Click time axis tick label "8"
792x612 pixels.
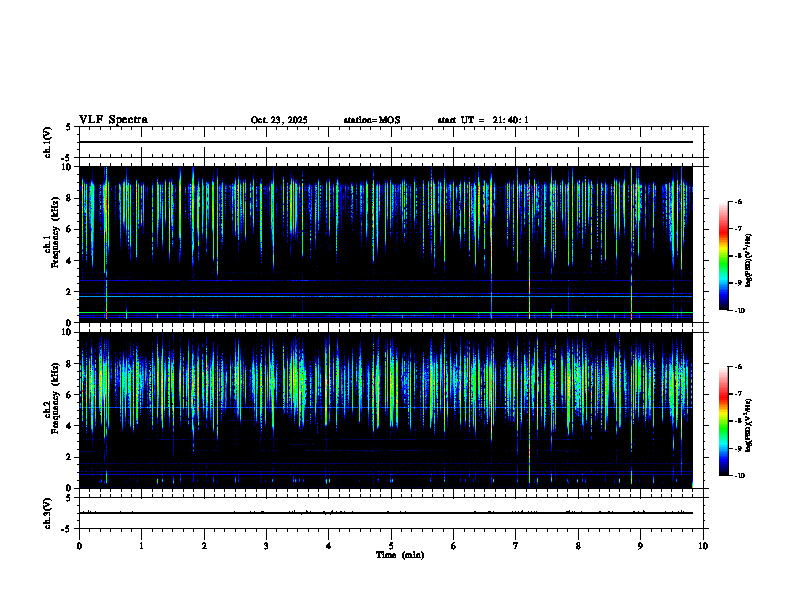tap(578, 546)
